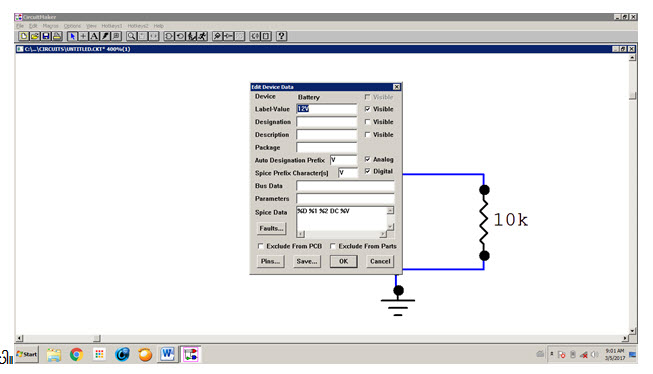This screenshot has height=374, width=653.
Task: Click the volume speaker tray icon
Action: [x=595, y=354]
